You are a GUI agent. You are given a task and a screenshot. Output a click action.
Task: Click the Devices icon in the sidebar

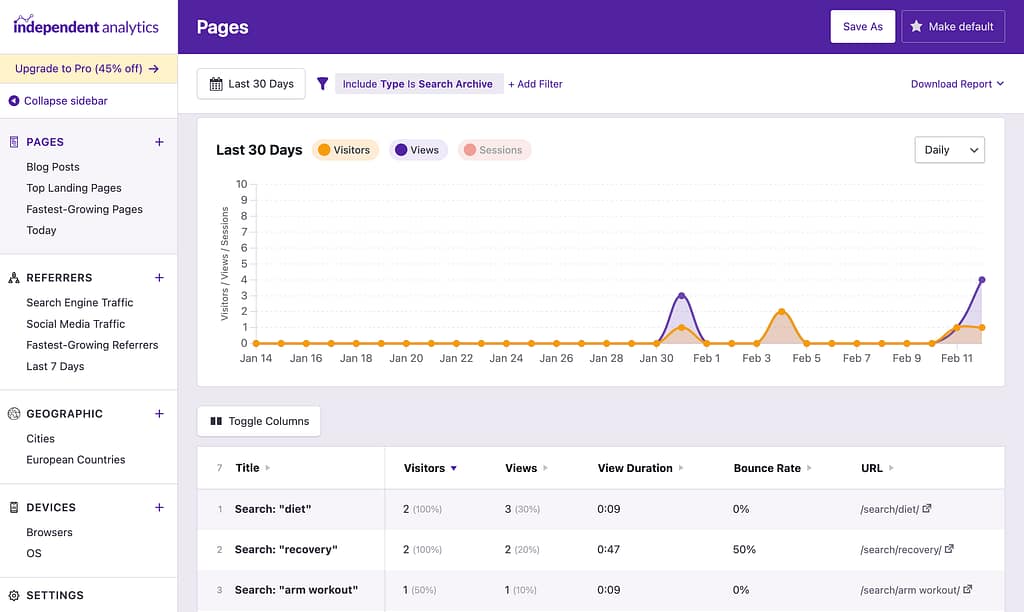[x=12, y=507]
